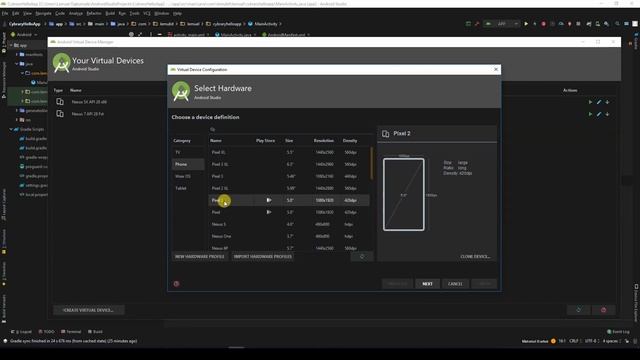Viewport: 640px width, 360px height.
Task: Click the Search Everywhere magnifier icon
Action: click(617, 24)
